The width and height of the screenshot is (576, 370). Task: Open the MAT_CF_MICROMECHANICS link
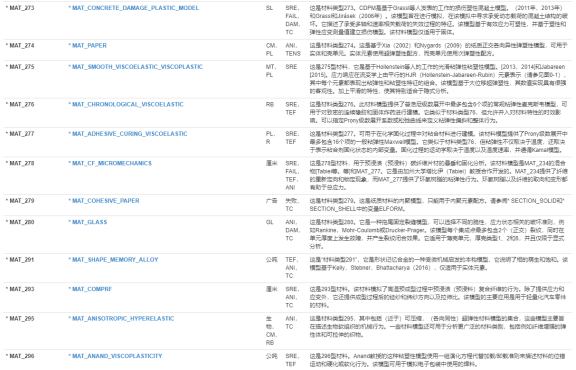tap(112, 163)
